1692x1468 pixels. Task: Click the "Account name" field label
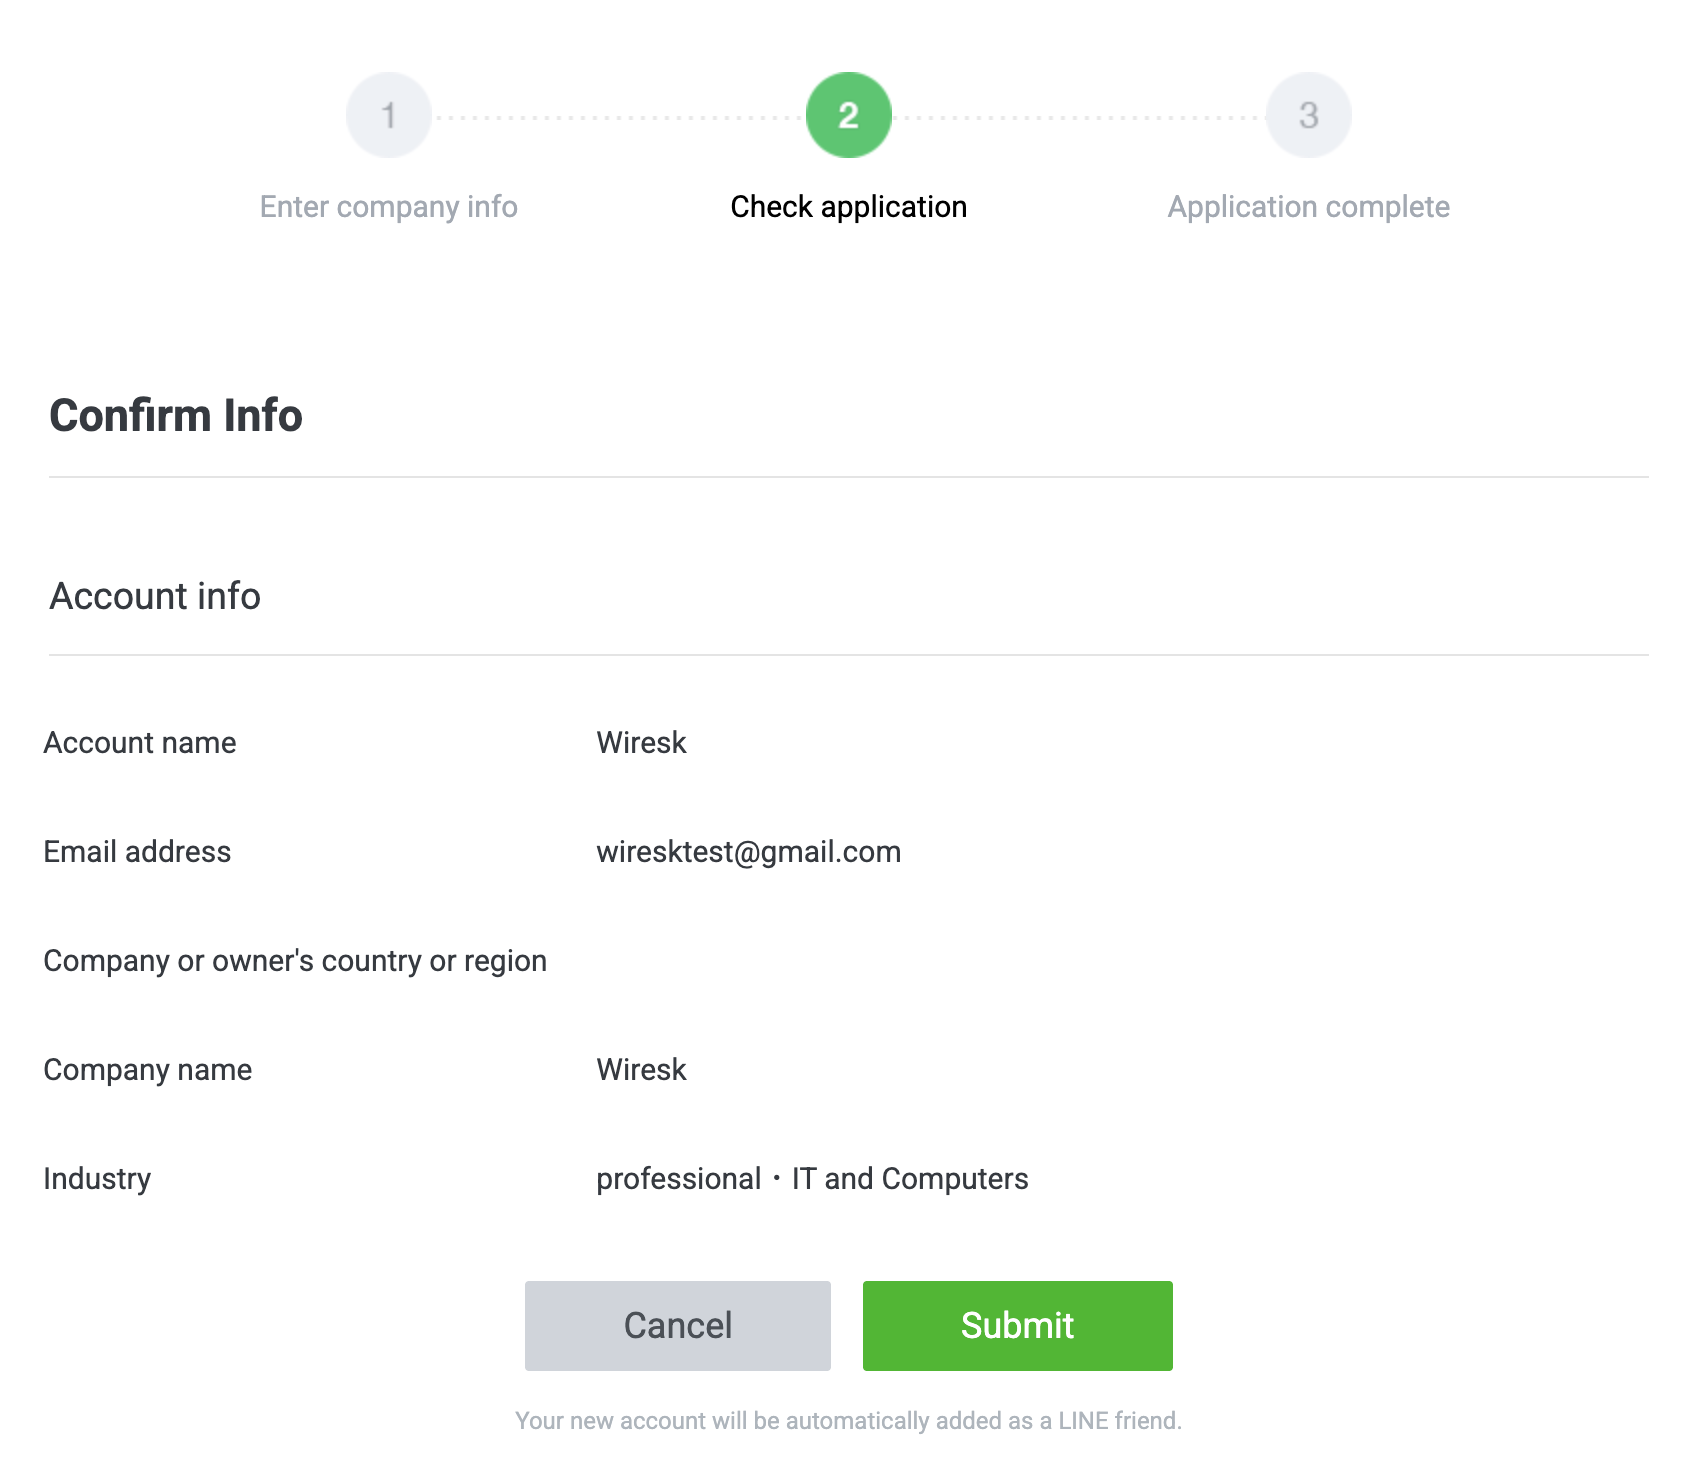pyautogui.click(x=140, y=743)
